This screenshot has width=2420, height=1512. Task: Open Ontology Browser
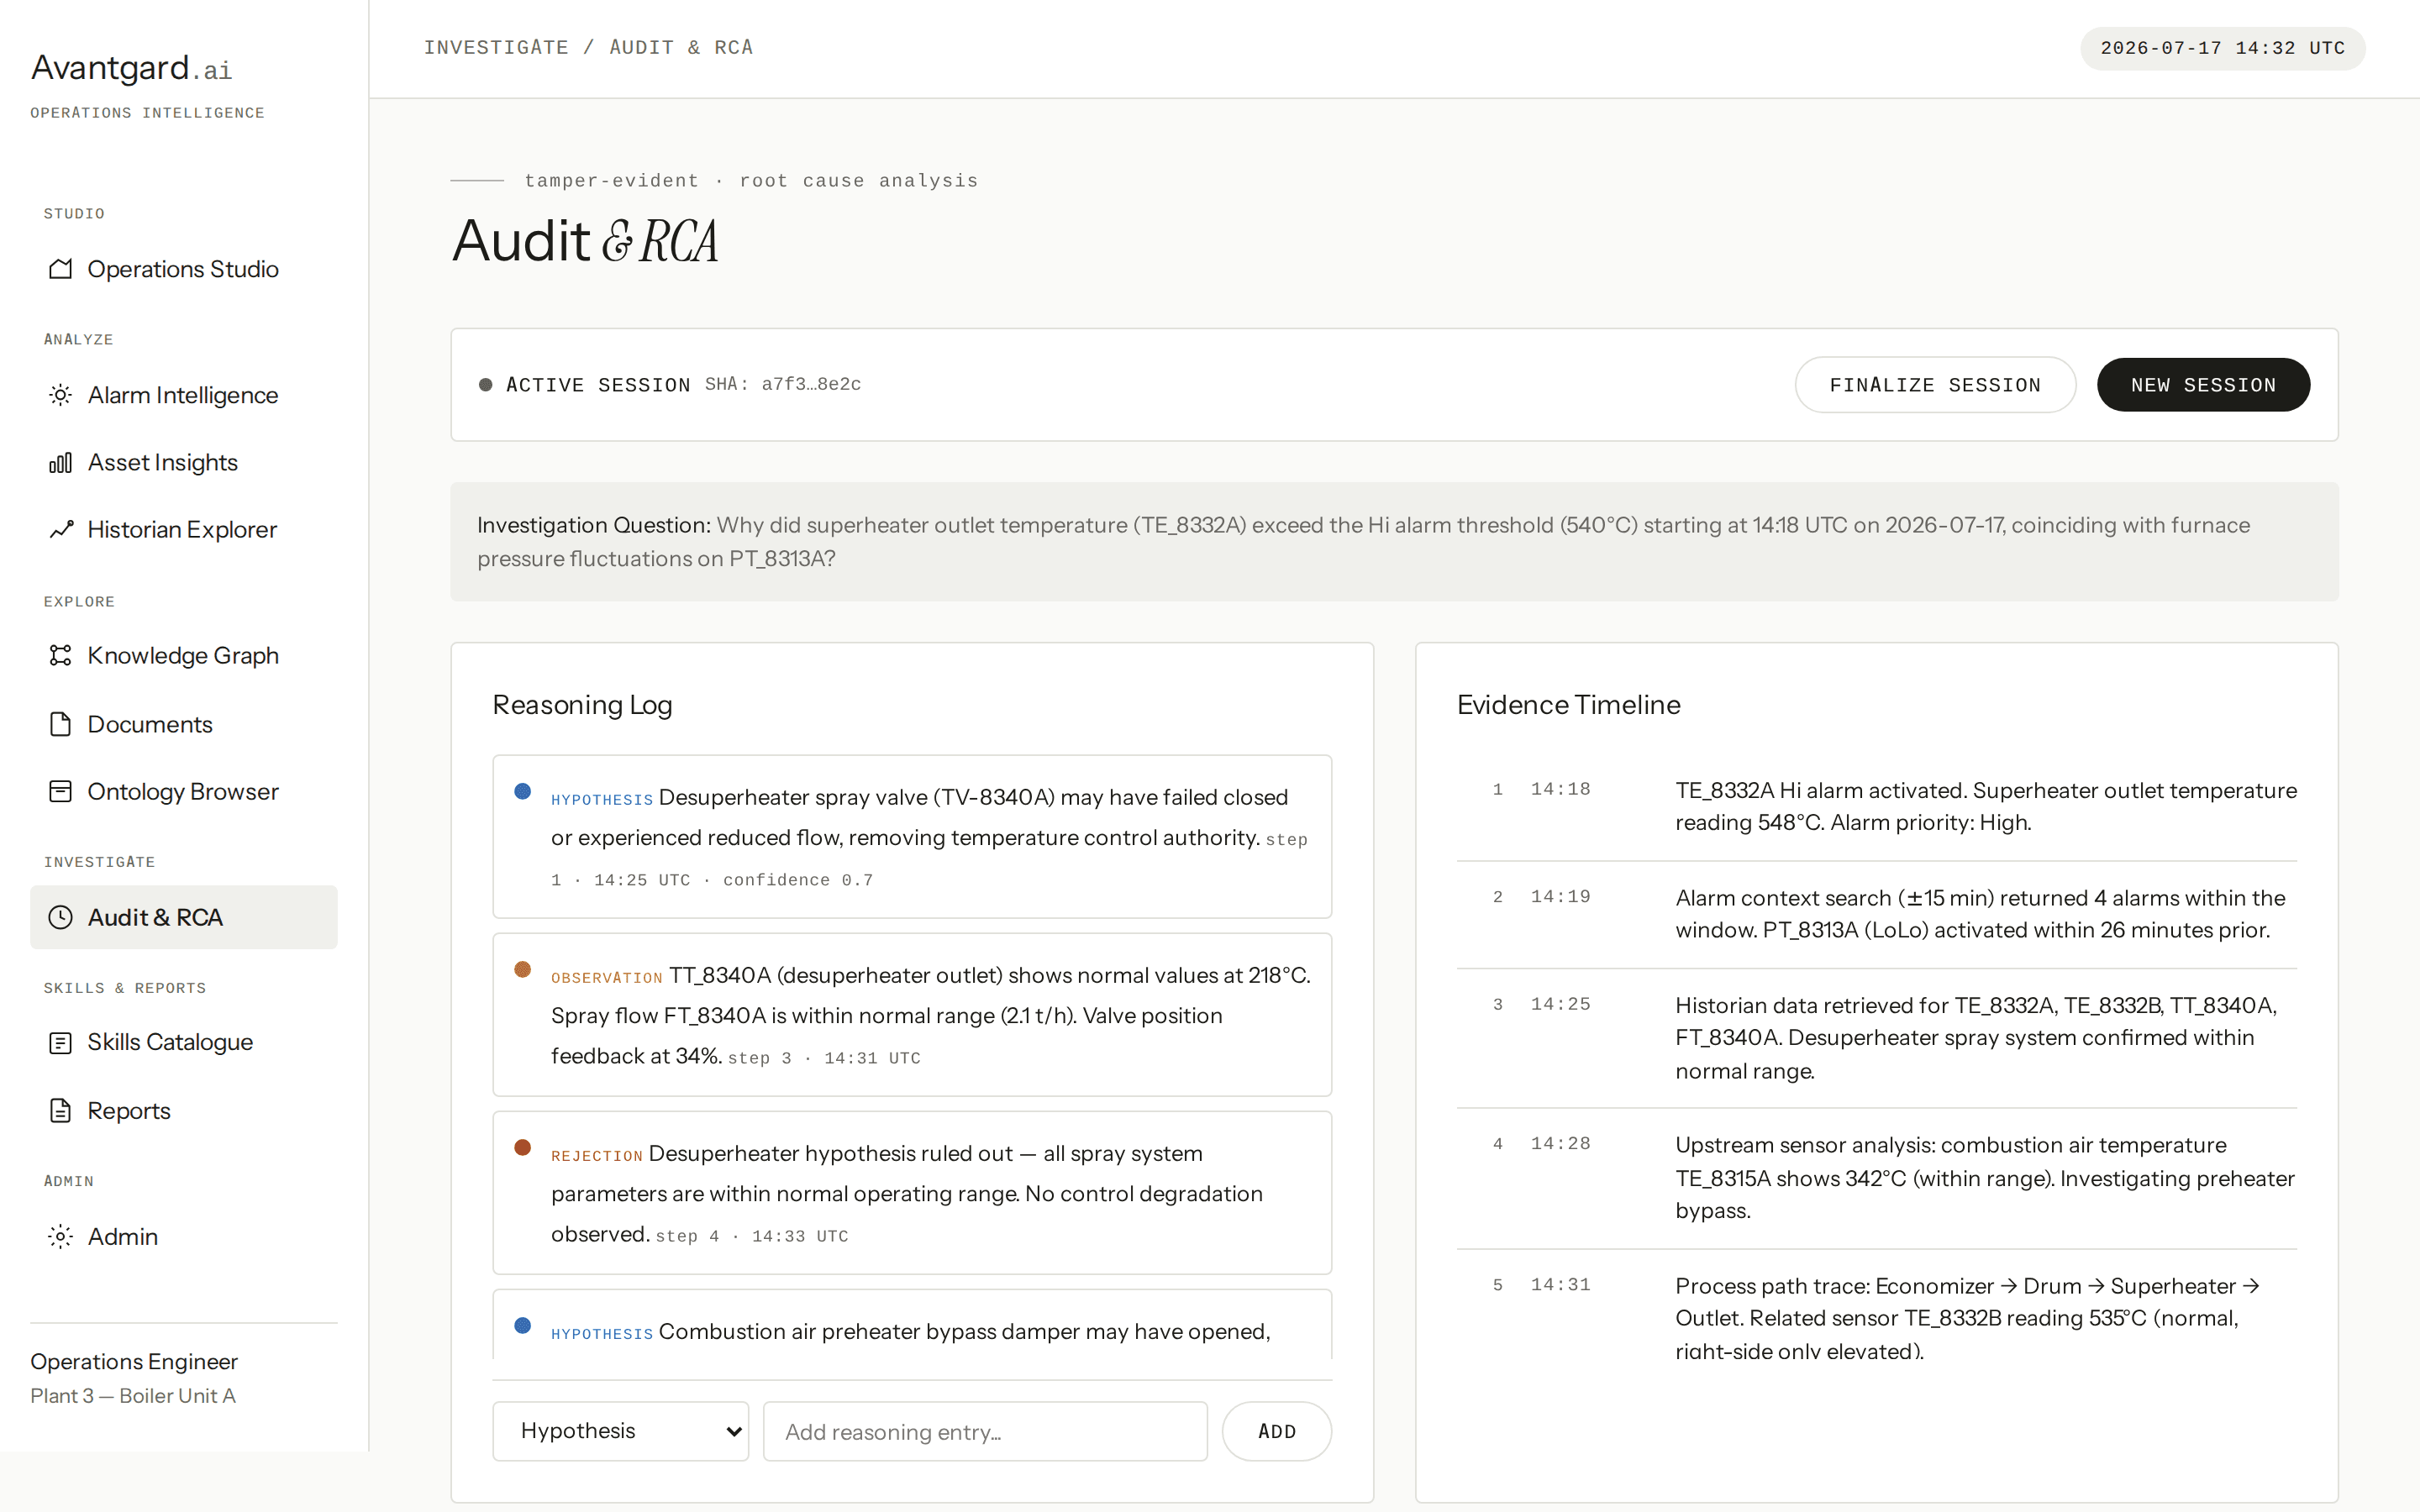pos(184,791)
